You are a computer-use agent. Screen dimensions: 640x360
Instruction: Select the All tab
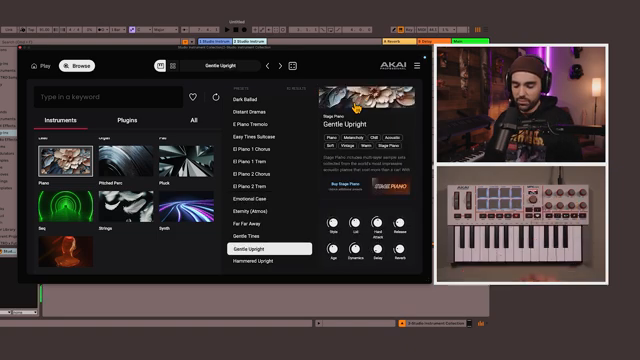194,120
